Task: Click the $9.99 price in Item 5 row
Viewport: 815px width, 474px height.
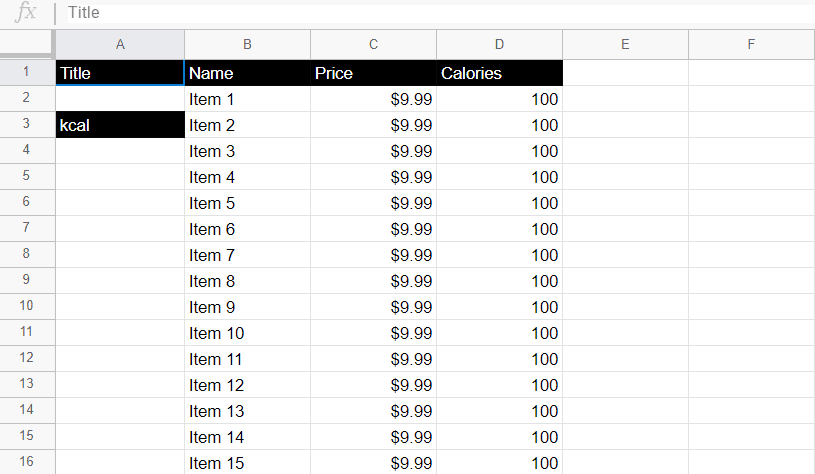Action: 373,203
